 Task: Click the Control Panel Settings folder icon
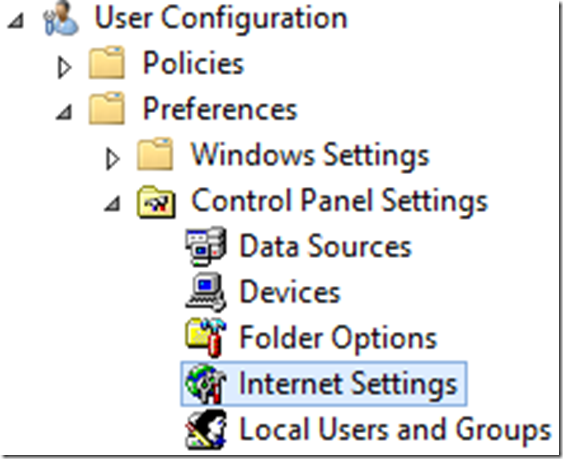pyautogui.click(x=156, y=201)
